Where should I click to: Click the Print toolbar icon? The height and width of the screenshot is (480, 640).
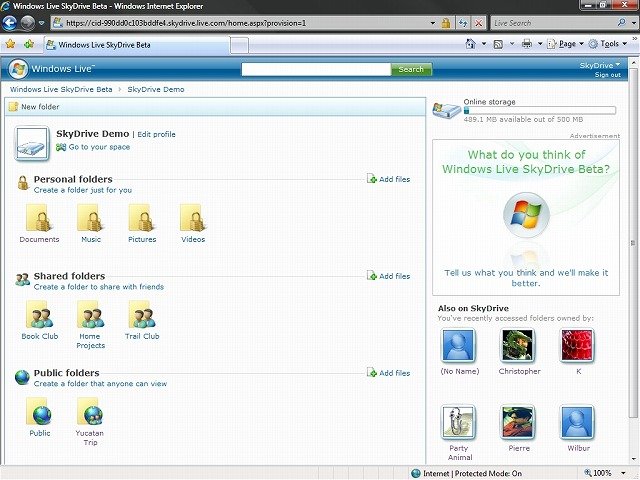pyautogui.click(x=527, y=44)
